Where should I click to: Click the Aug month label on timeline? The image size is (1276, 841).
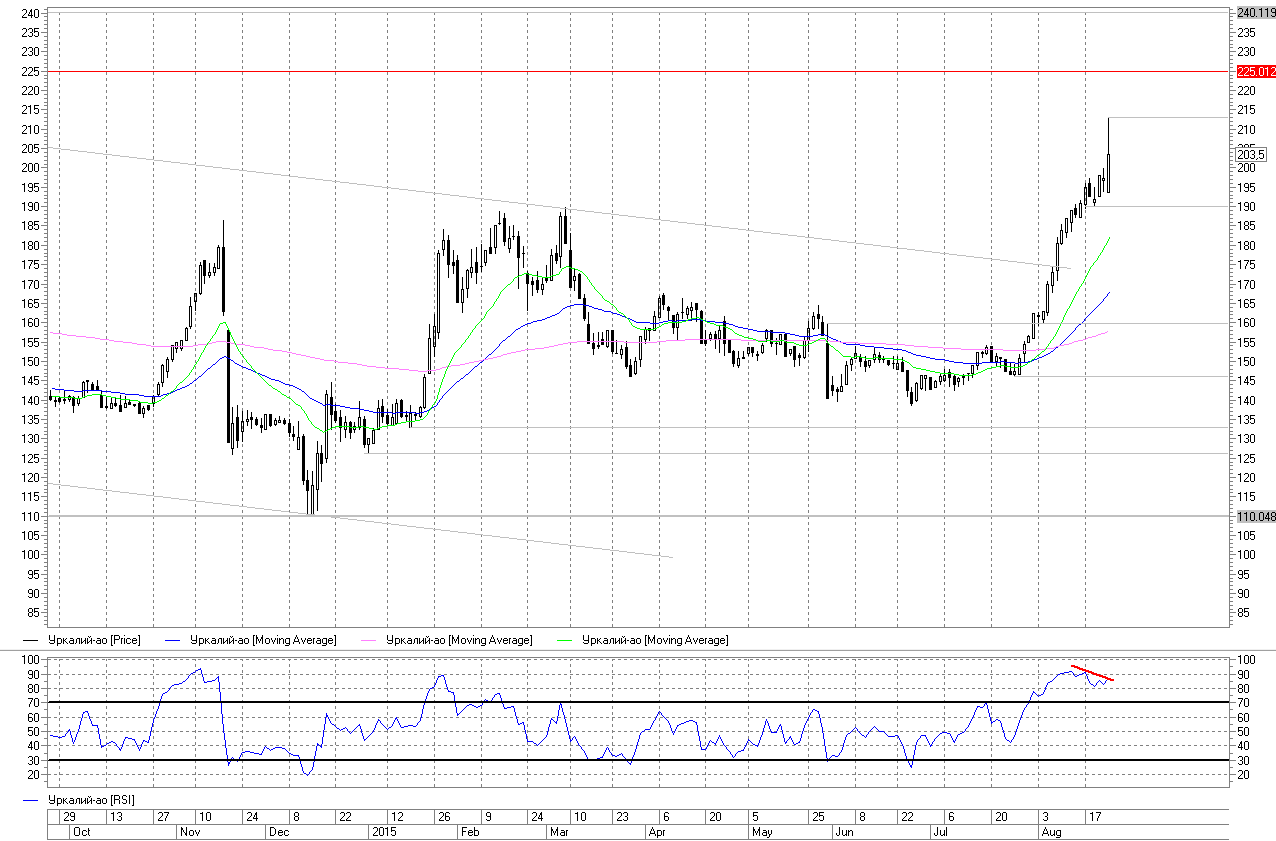coord(1051,832)
